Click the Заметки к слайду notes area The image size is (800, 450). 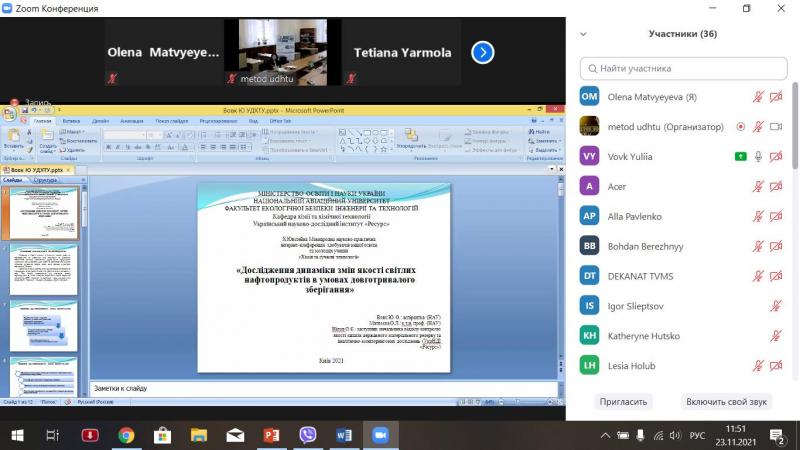pos(323,388)
